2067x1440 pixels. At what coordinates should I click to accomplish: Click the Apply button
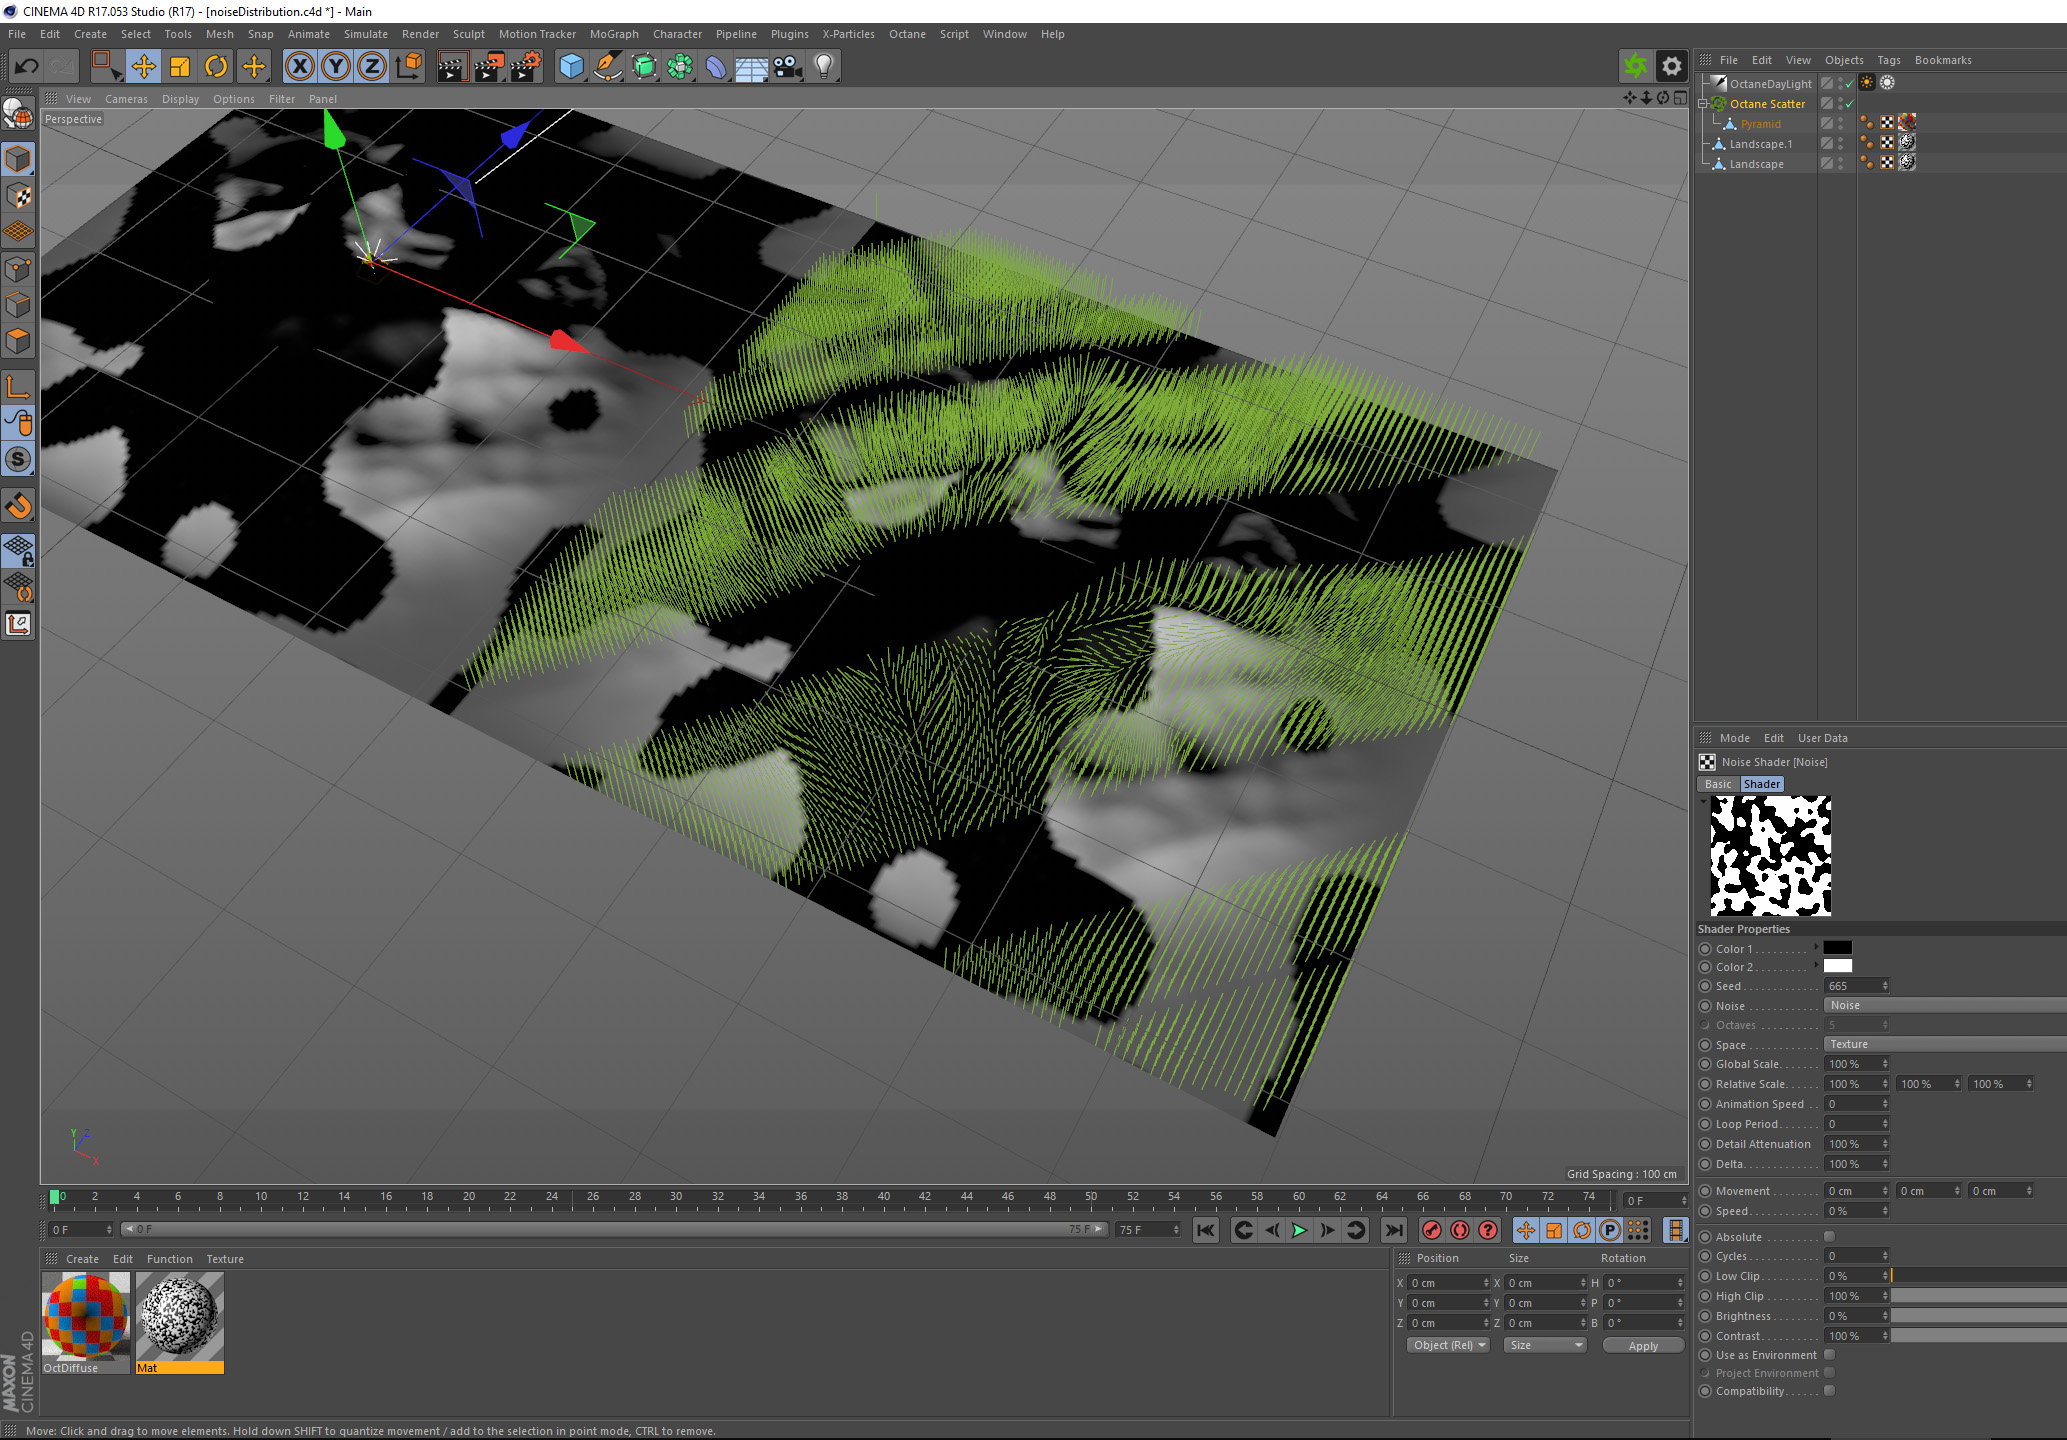[x=1642, y=1346]
